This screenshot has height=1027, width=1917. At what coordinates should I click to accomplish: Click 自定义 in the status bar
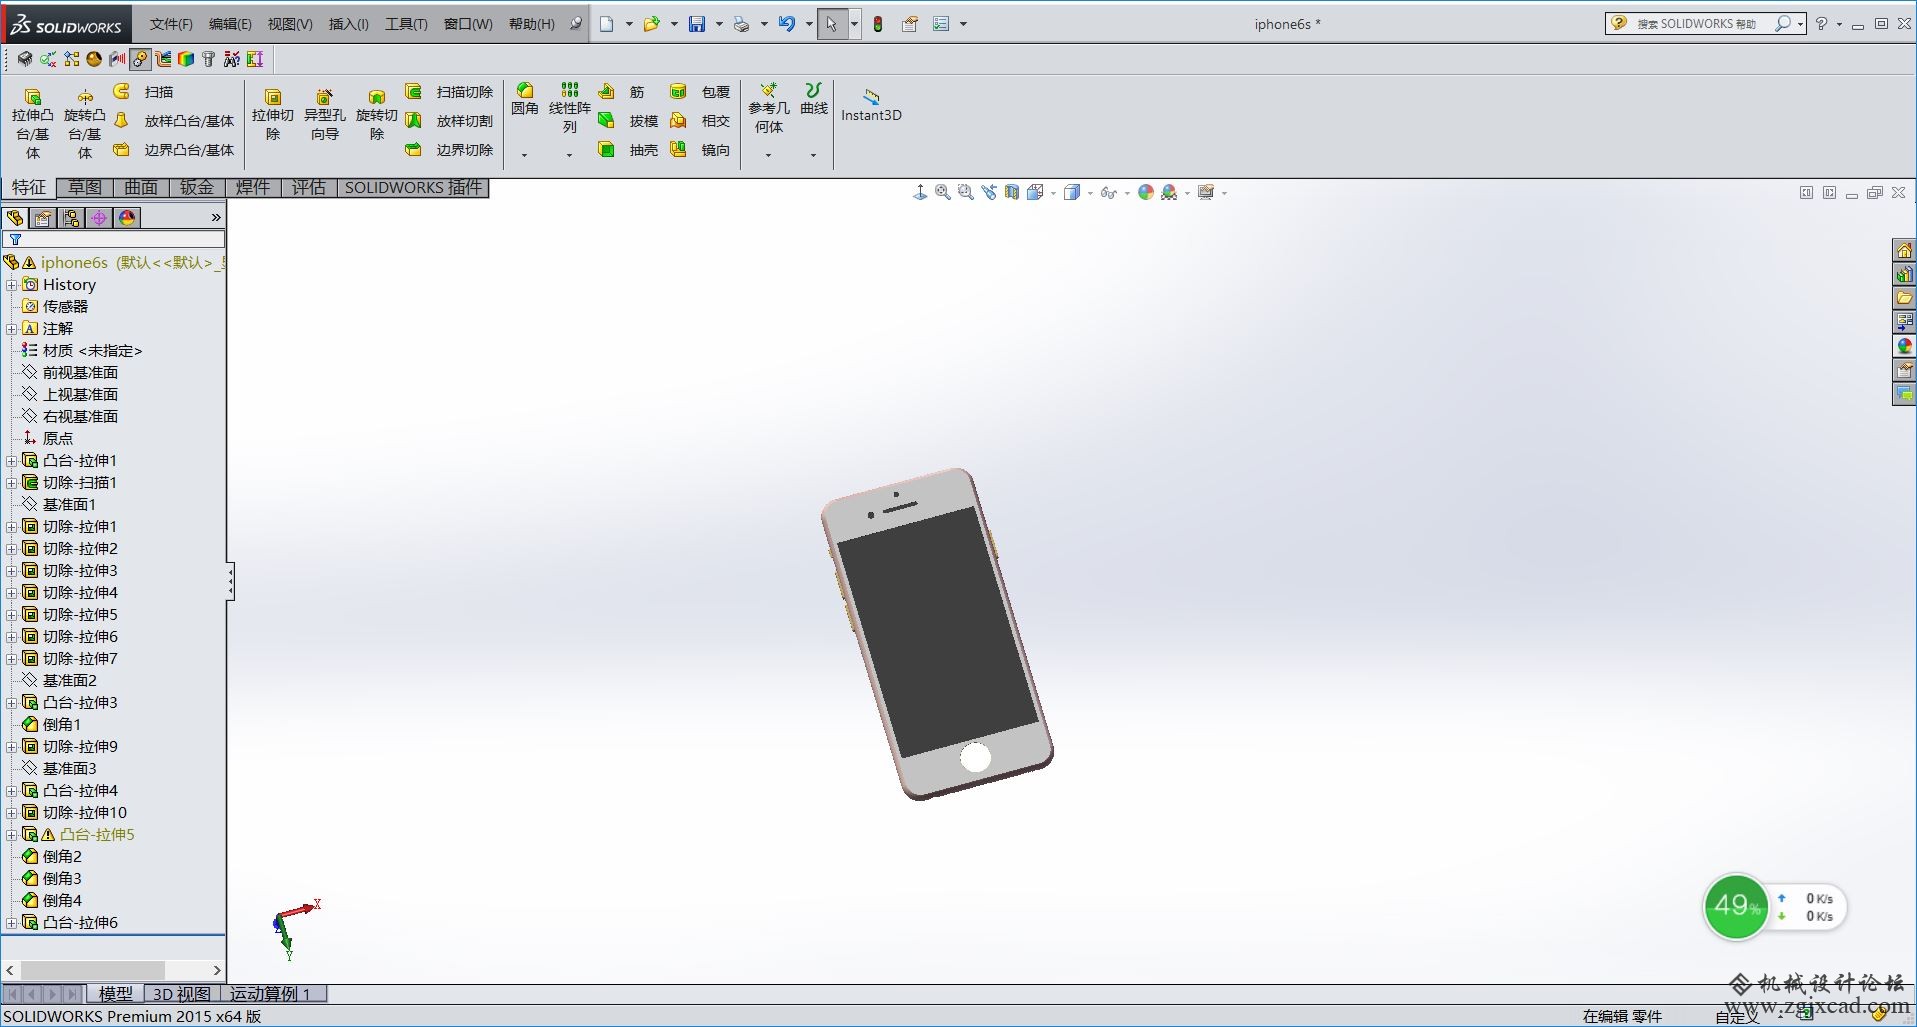1738,1016
